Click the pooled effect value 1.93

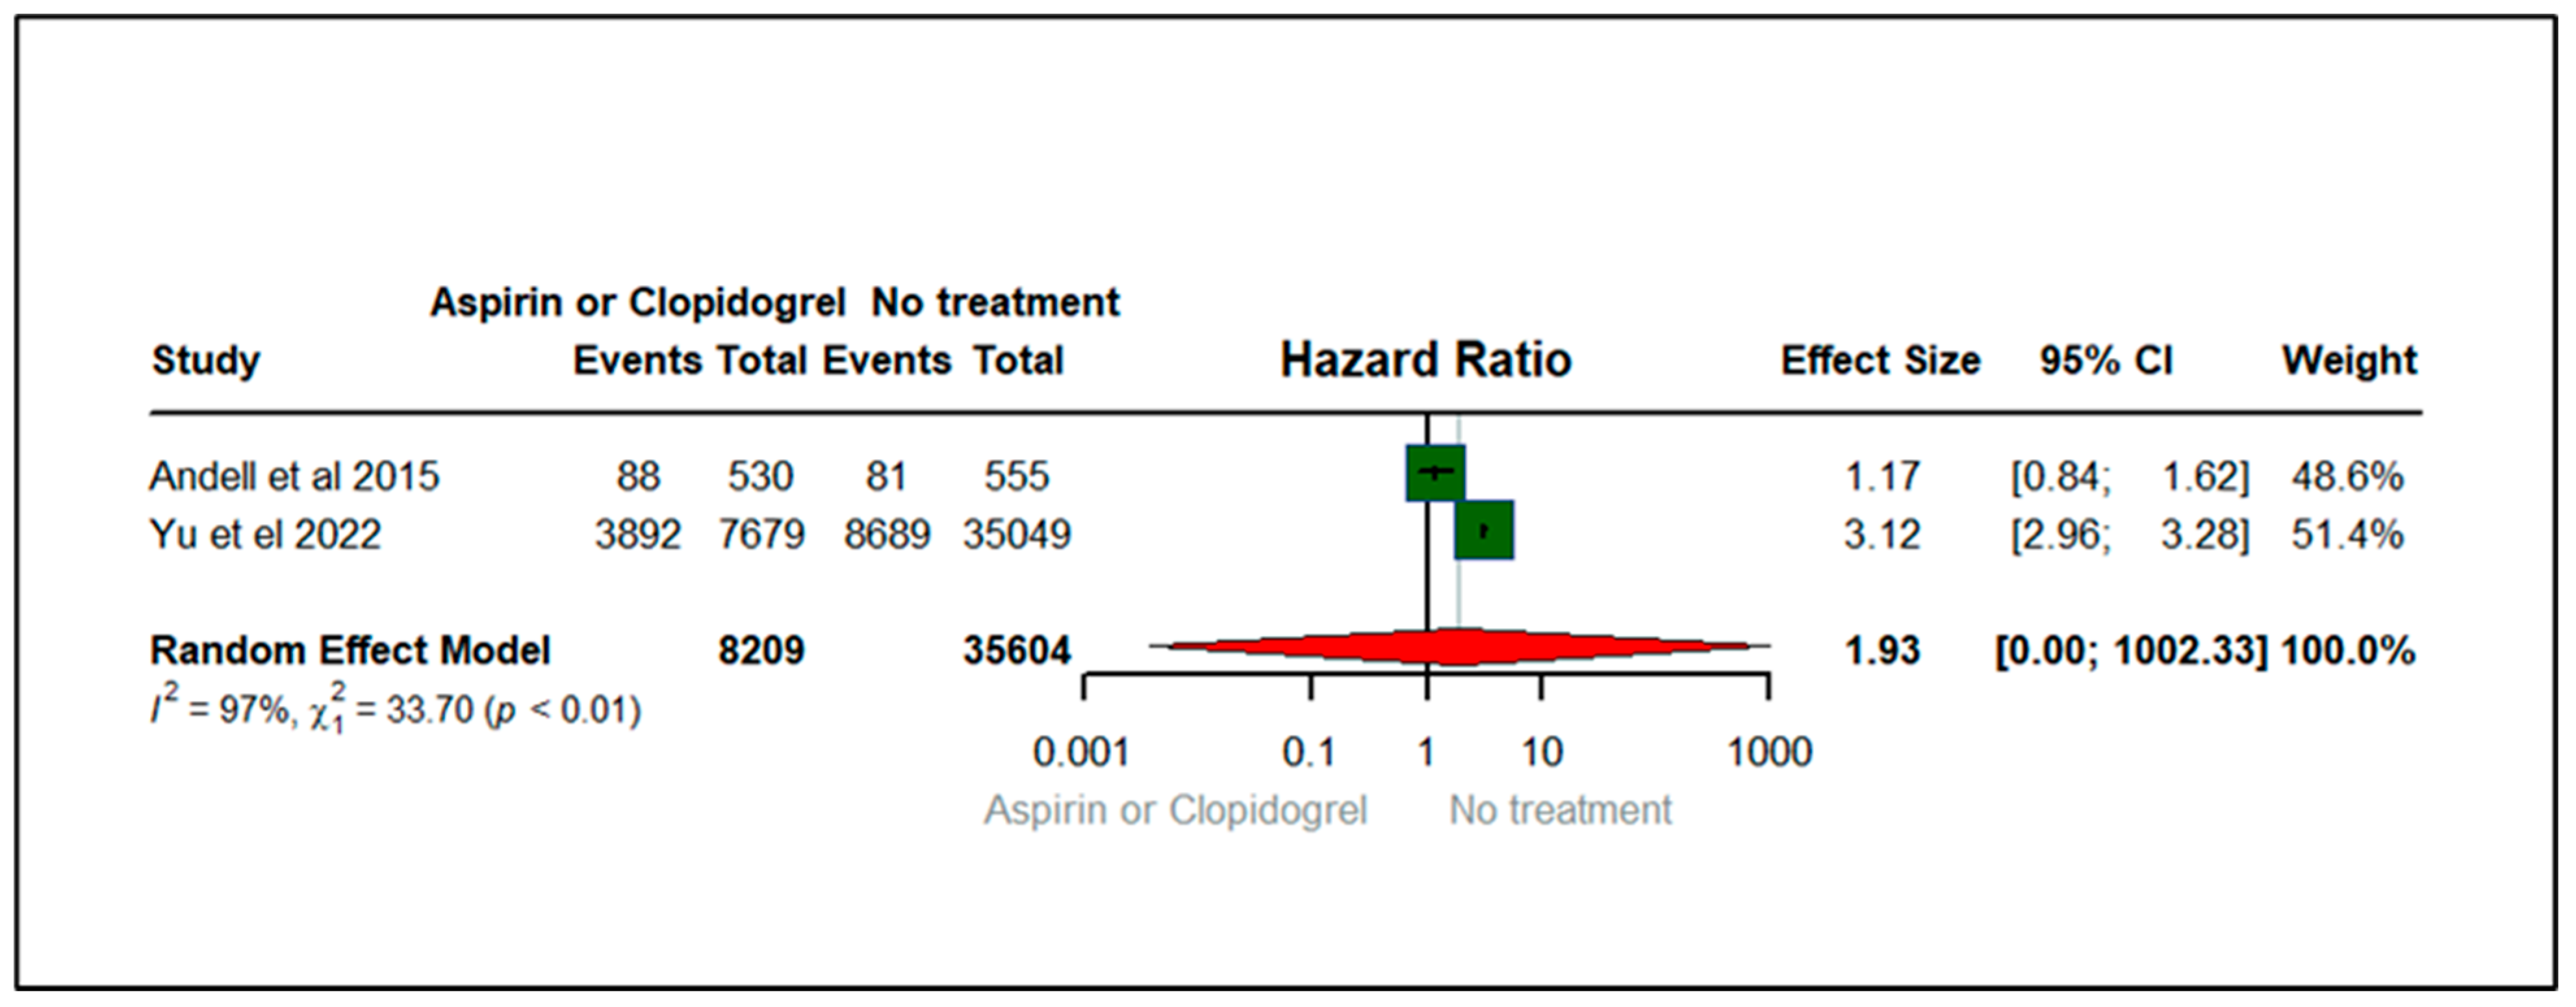(x=1882, y=650)
